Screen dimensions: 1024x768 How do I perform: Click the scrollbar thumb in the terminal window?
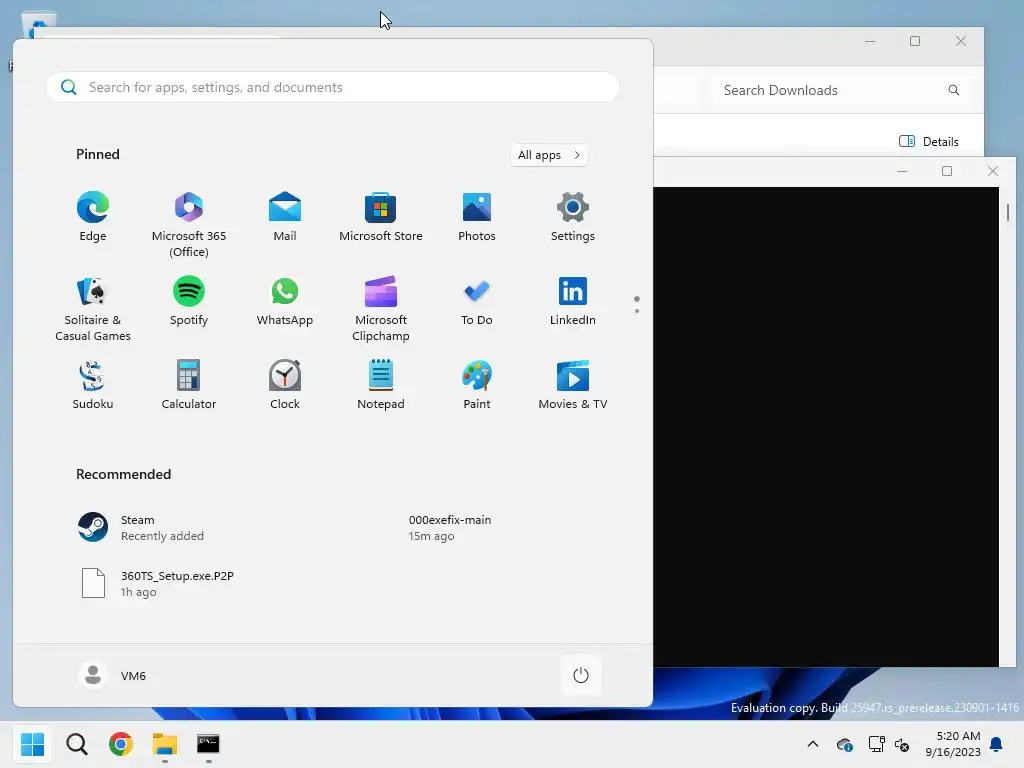pyautogui.click(x=1008, y=213)
